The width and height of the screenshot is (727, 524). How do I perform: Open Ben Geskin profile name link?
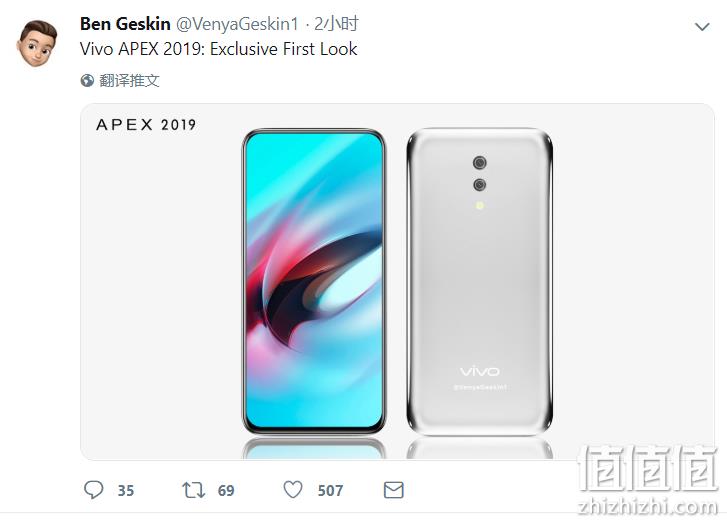tap(125, 24)
